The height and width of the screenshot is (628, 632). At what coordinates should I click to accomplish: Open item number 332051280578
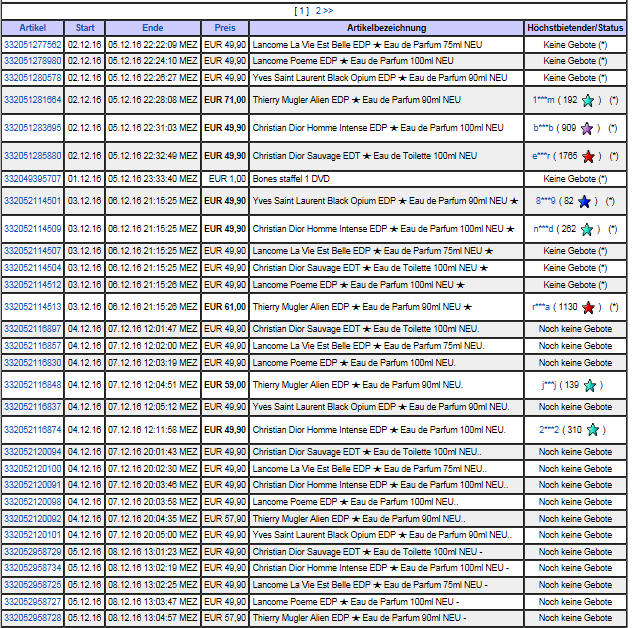[33, 78]
